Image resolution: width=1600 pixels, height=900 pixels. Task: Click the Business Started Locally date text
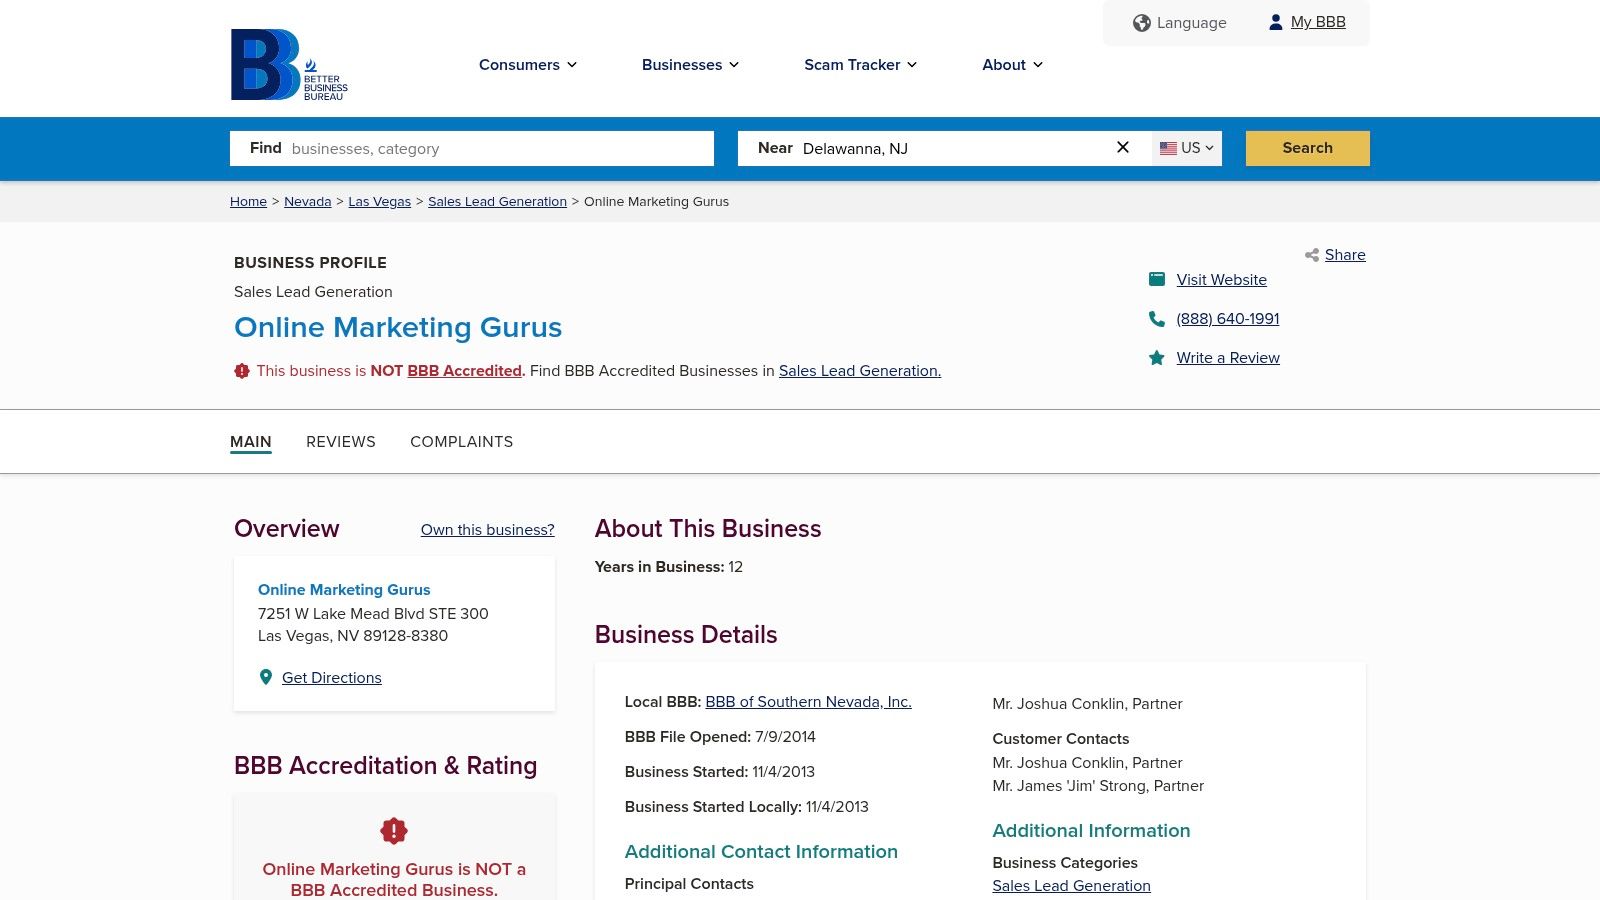(747, 807)
